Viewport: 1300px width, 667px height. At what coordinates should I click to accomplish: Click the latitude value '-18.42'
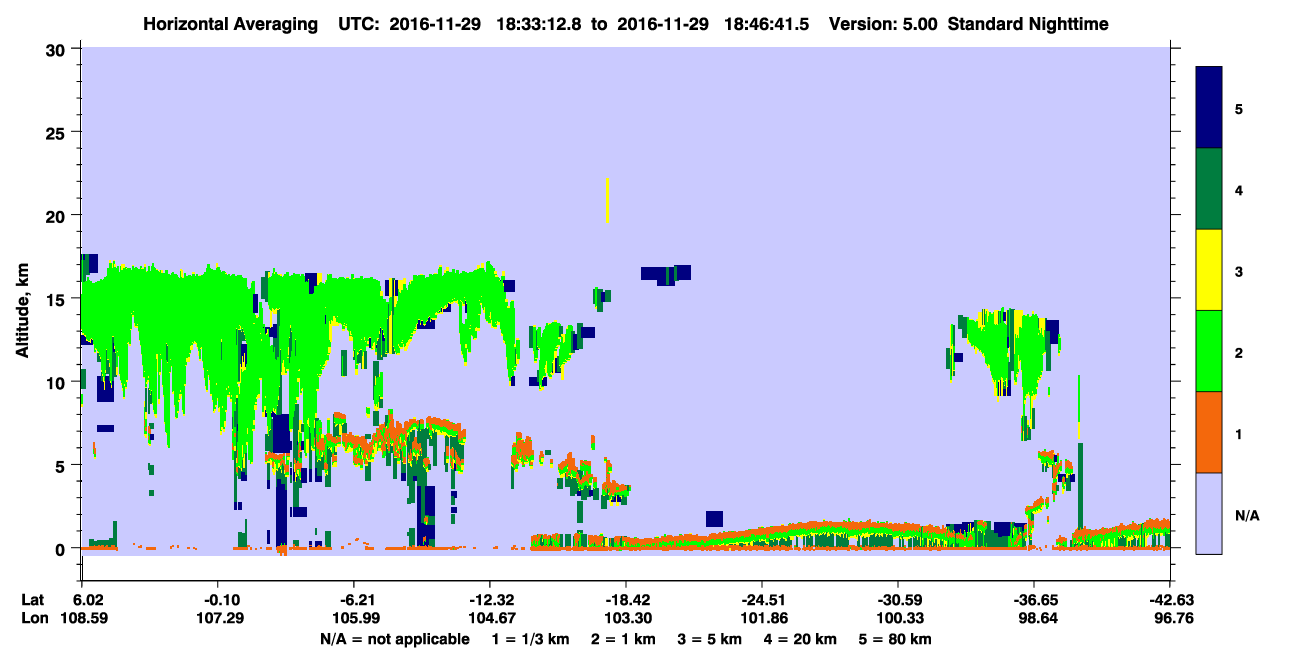tap(625, 599)
